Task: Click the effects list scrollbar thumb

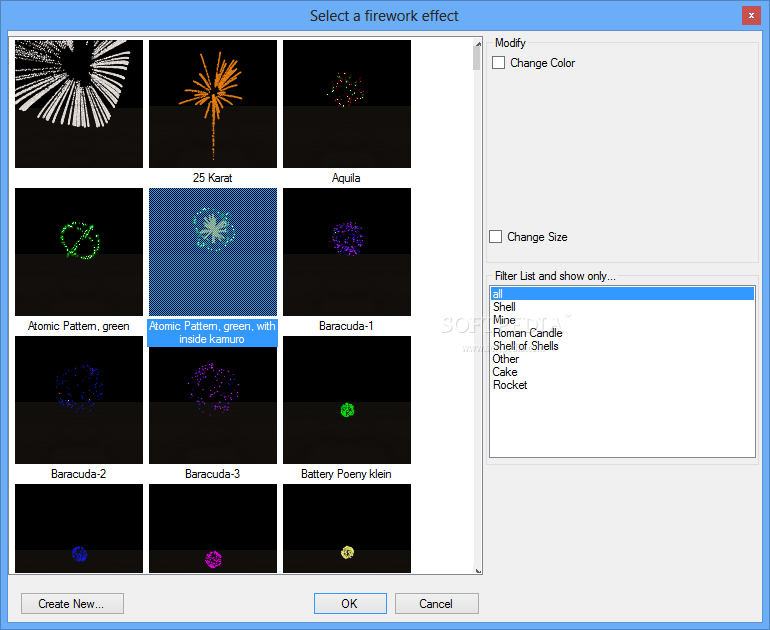Action: [477, 58]
